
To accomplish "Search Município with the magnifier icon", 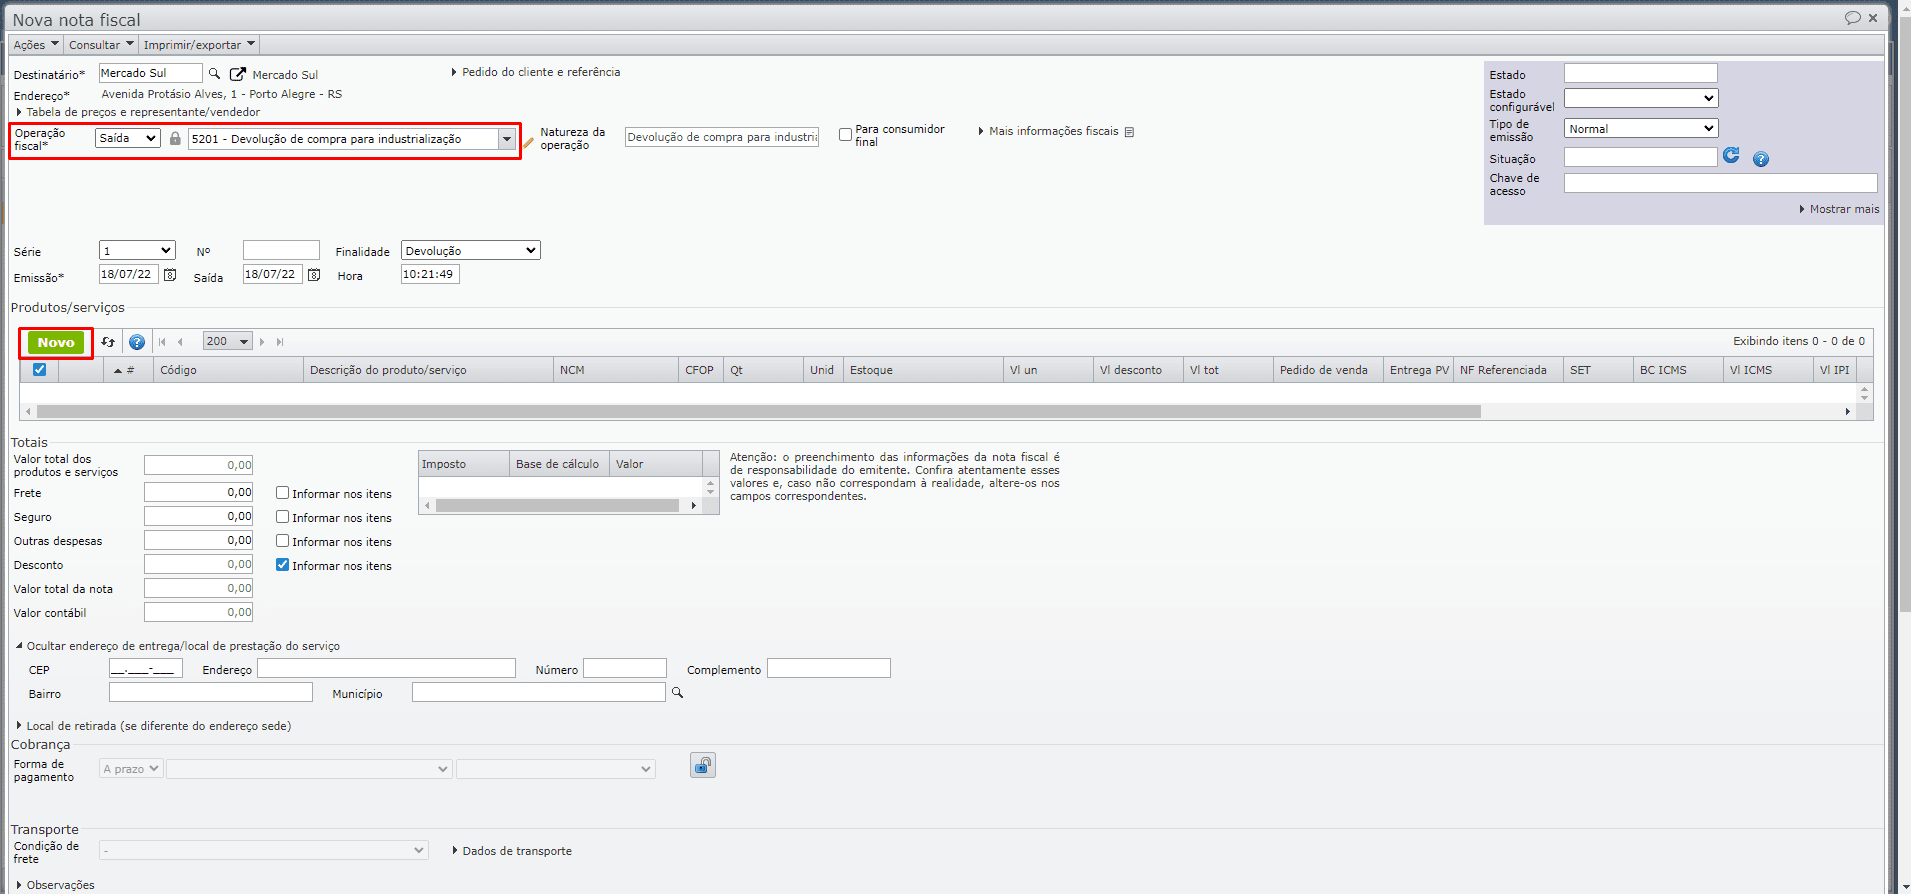I will [x=677, y=693].
